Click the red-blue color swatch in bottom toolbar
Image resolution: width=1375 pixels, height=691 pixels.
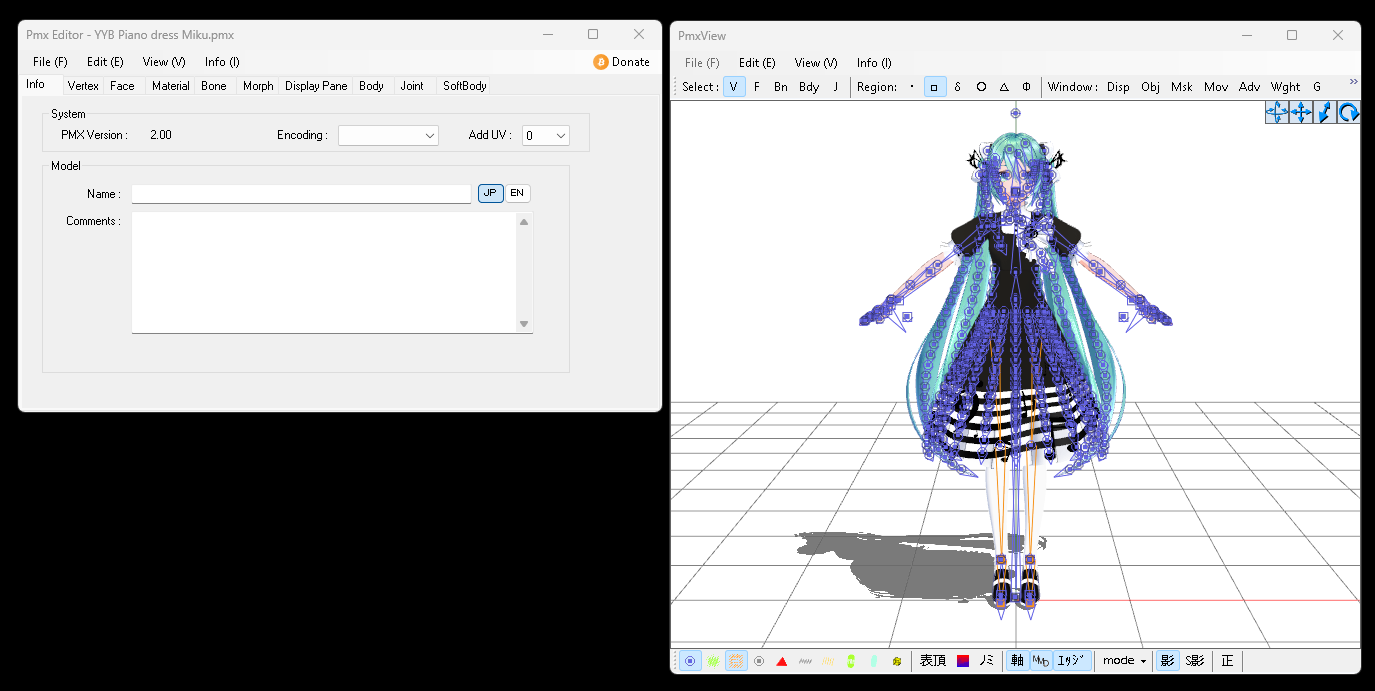pyautogui.click(x=963, y=661)
